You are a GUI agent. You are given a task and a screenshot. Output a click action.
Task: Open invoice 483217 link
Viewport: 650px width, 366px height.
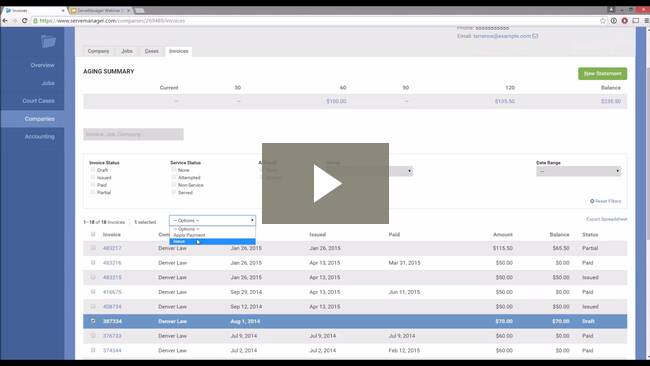click(112, 248)
